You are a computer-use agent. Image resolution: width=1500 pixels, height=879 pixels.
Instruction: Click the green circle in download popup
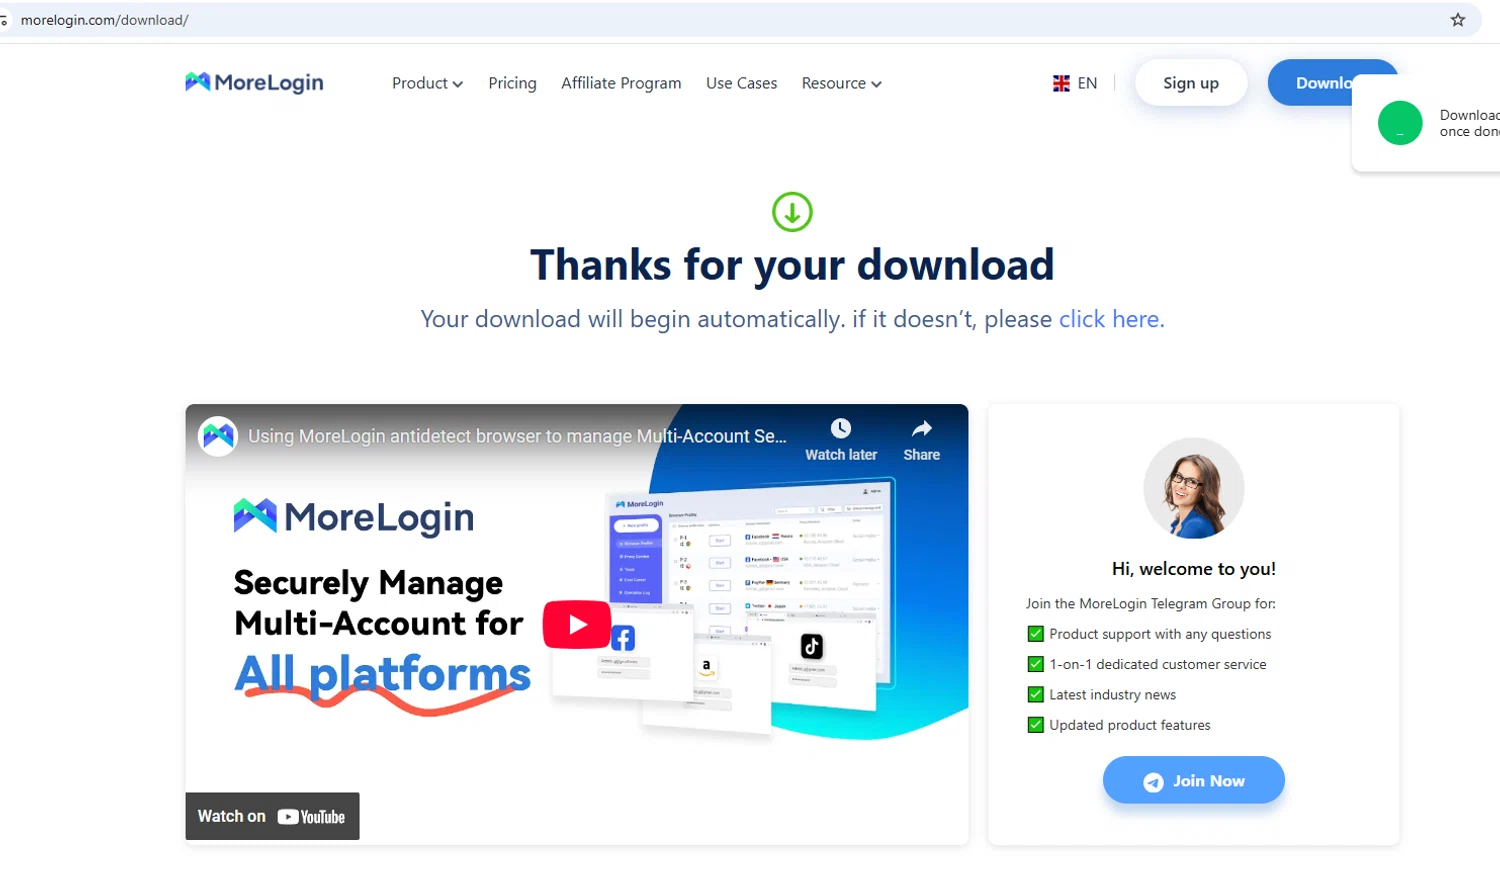[x=1400, y=123]
